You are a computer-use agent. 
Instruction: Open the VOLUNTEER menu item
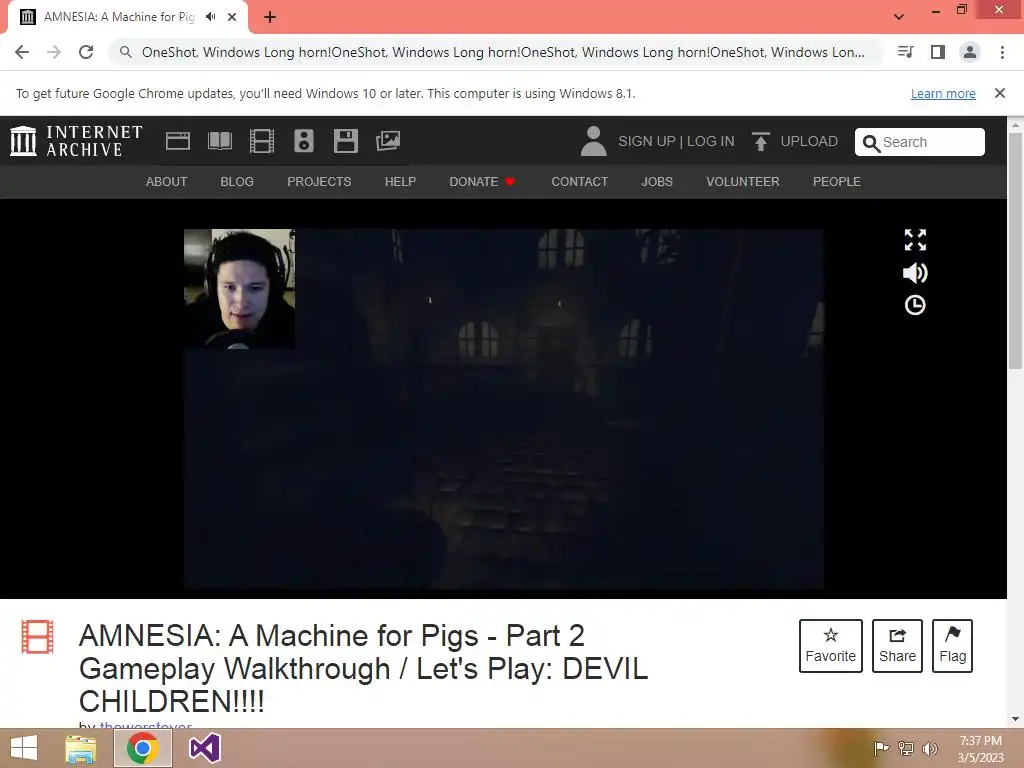click(743, 182)
